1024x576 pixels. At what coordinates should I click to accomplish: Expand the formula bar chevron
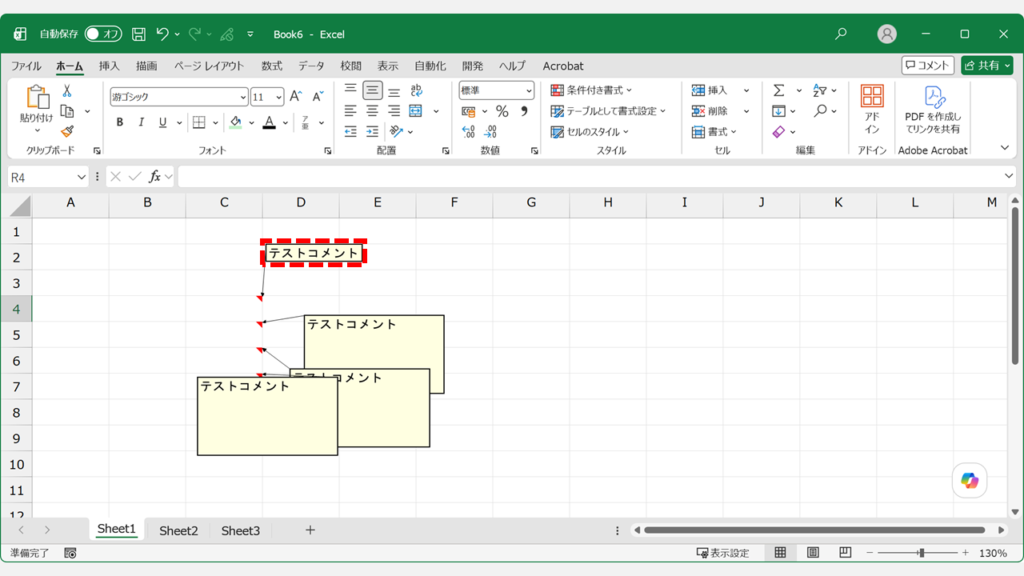1009,176
